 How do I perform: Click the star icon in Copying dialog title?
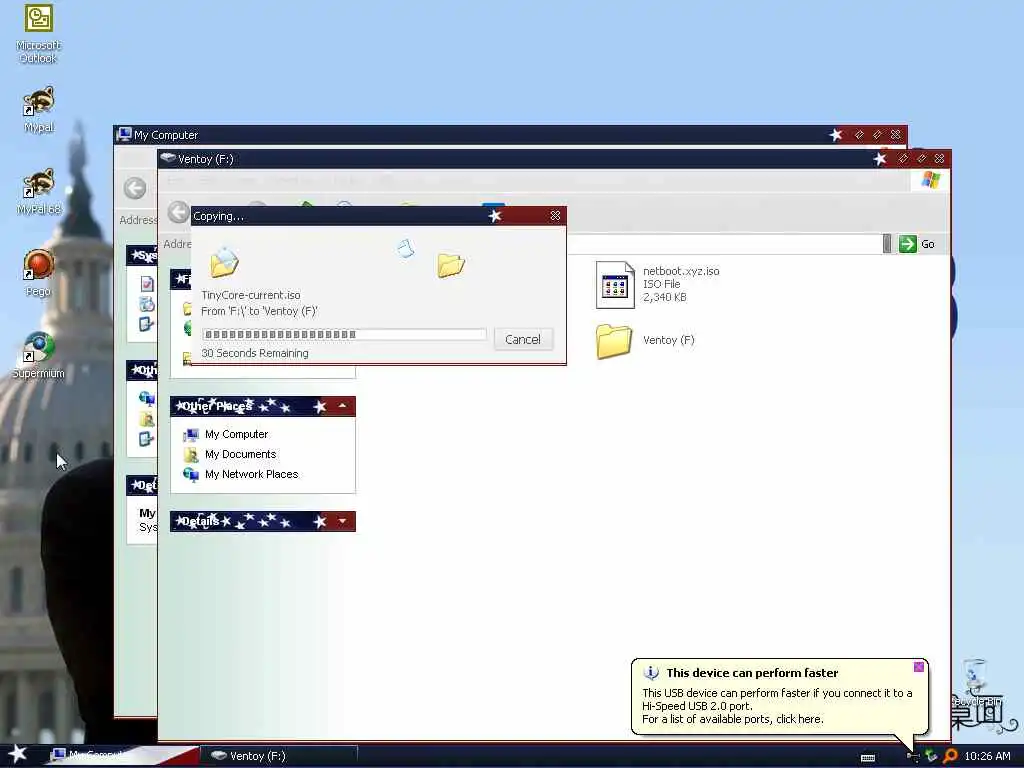point(495,216)
